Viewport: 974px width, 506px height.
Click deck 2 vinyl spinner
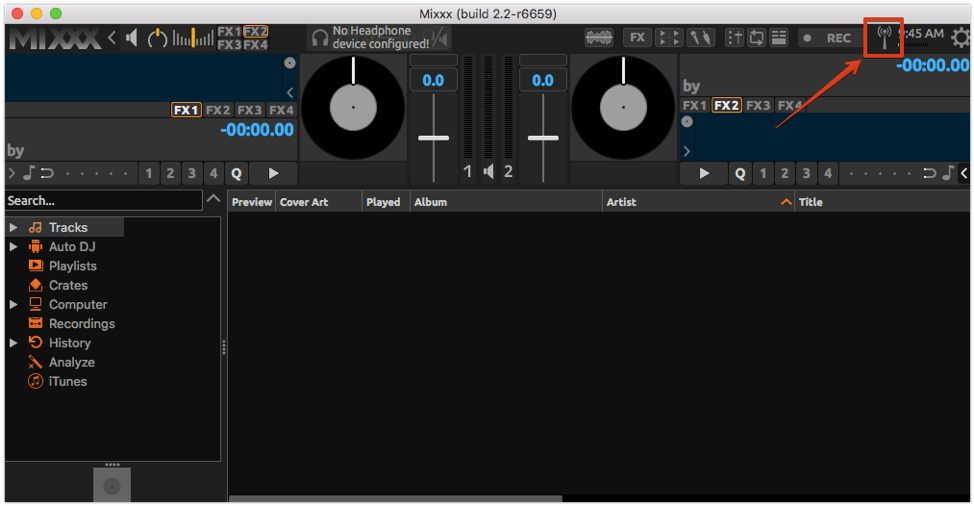click(x=623, y=107)
